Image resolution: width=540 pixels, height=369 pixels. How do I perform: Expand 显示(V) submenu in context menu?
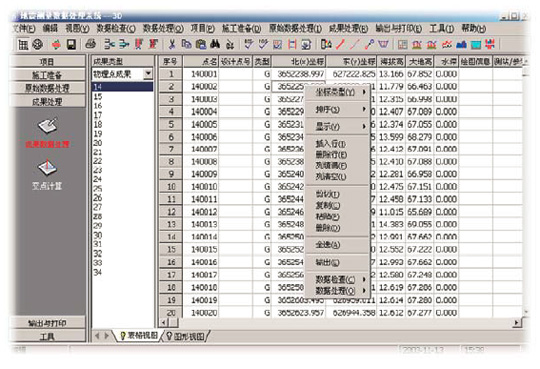pos(337,127)
